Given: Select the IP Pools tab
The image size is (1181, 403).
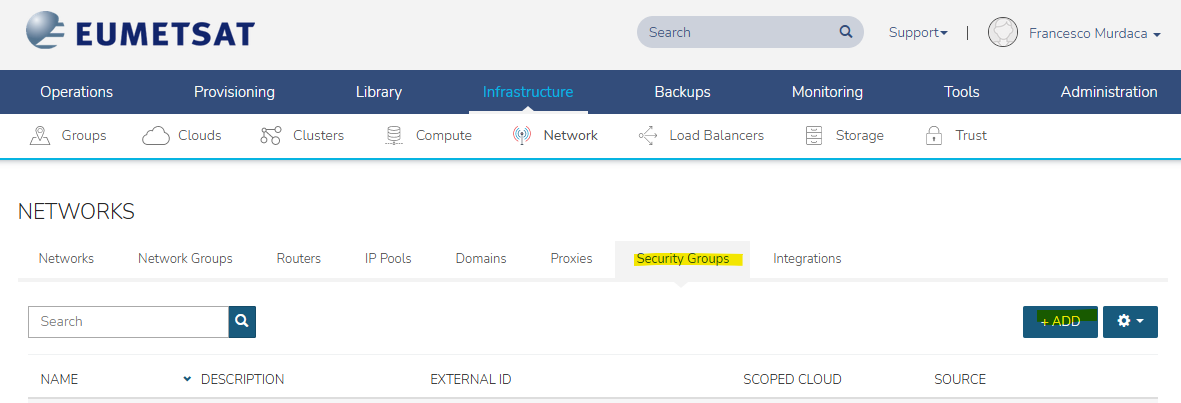Looking at the screenshot, I should pyautogui.click(x=388, y=259).
